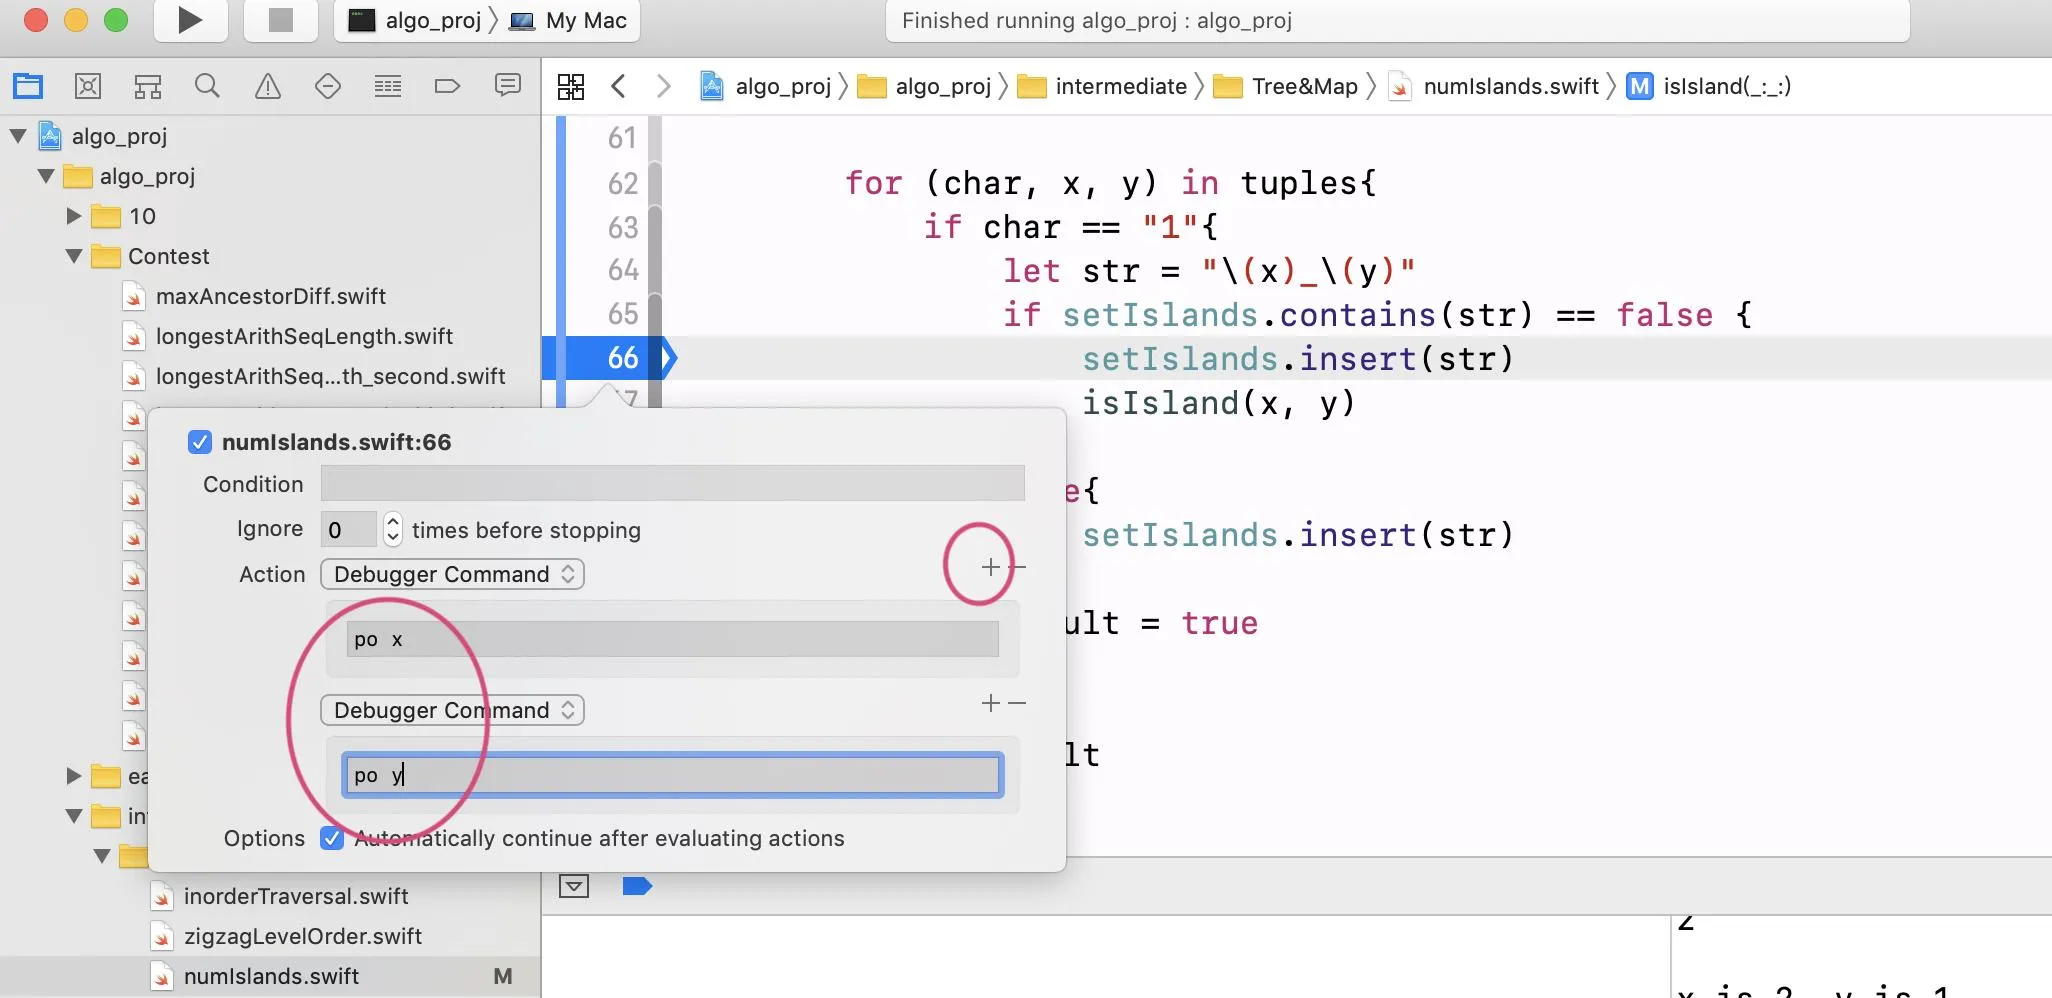Show the Project navigator
Screen dimensions: 2052x998
tap(28, 86)
